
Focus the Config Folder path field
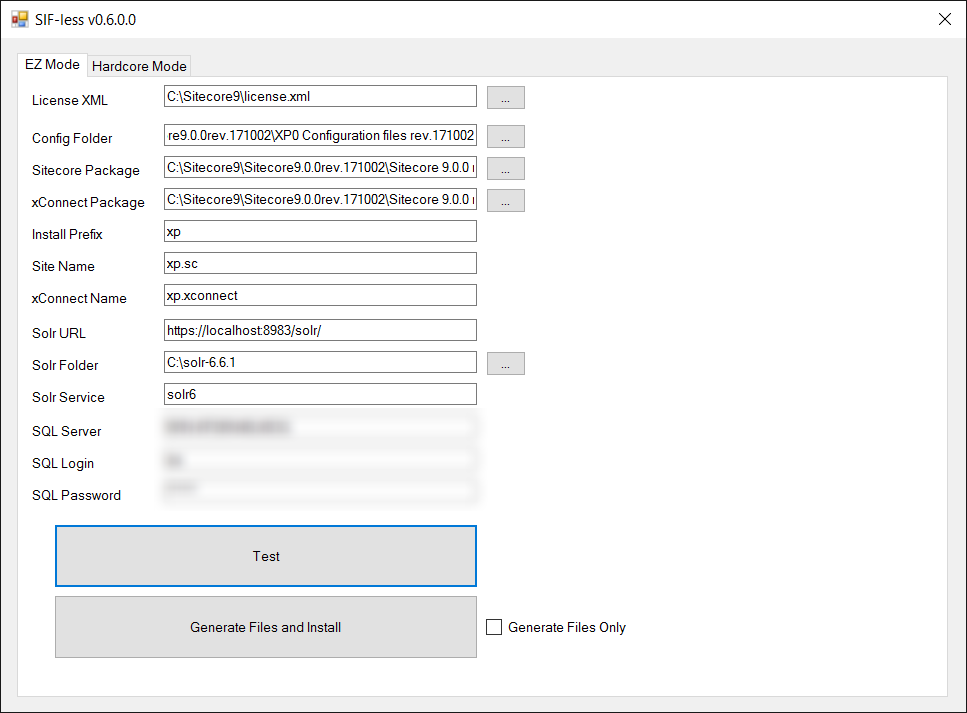pos(320,135)
